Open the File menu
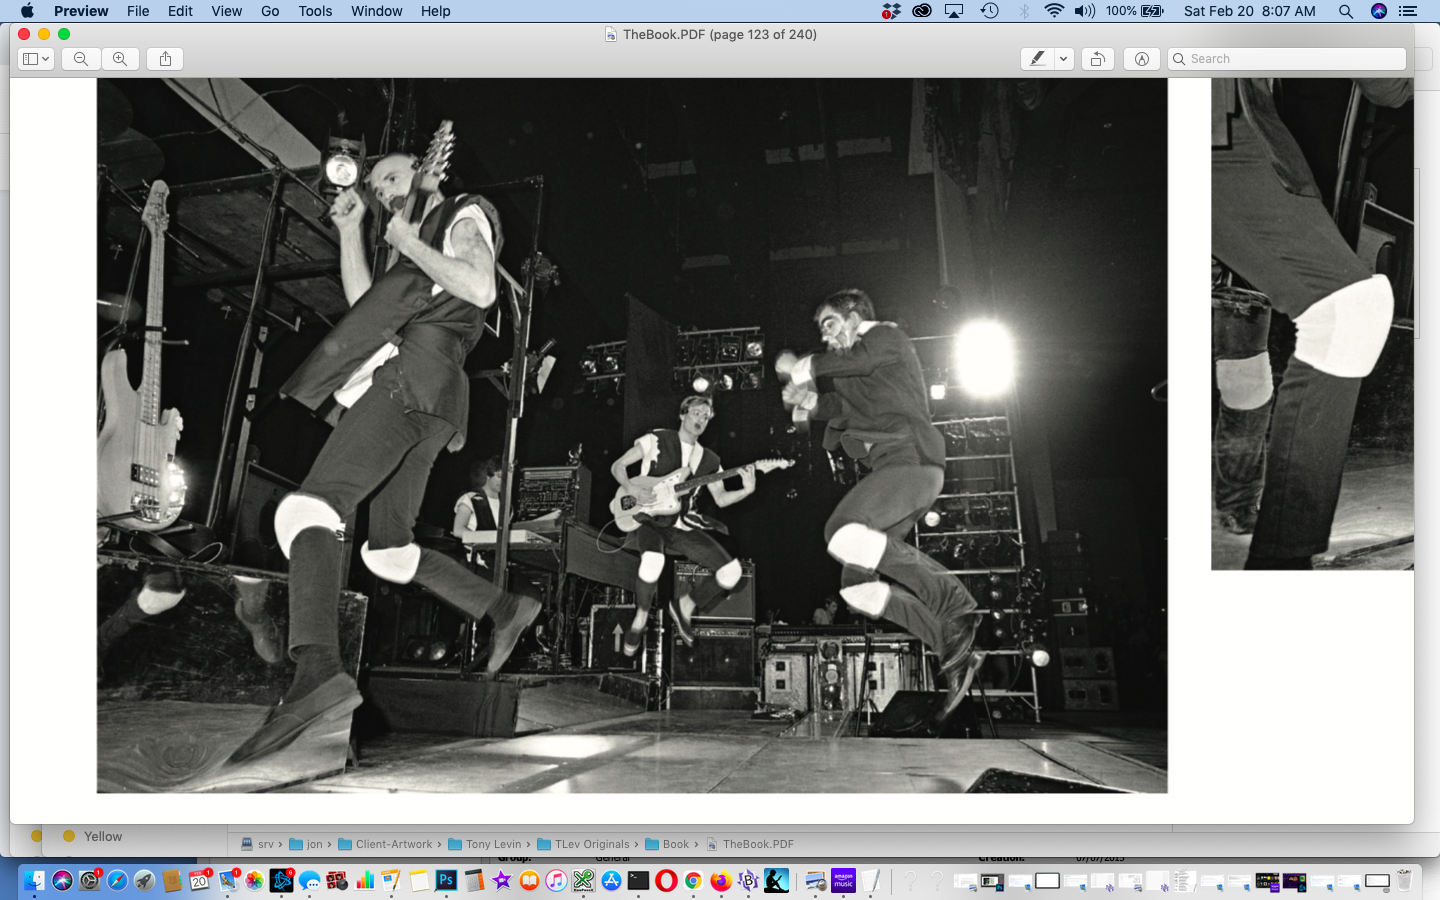The image size is (1440, 900). [x=138, y=11]
